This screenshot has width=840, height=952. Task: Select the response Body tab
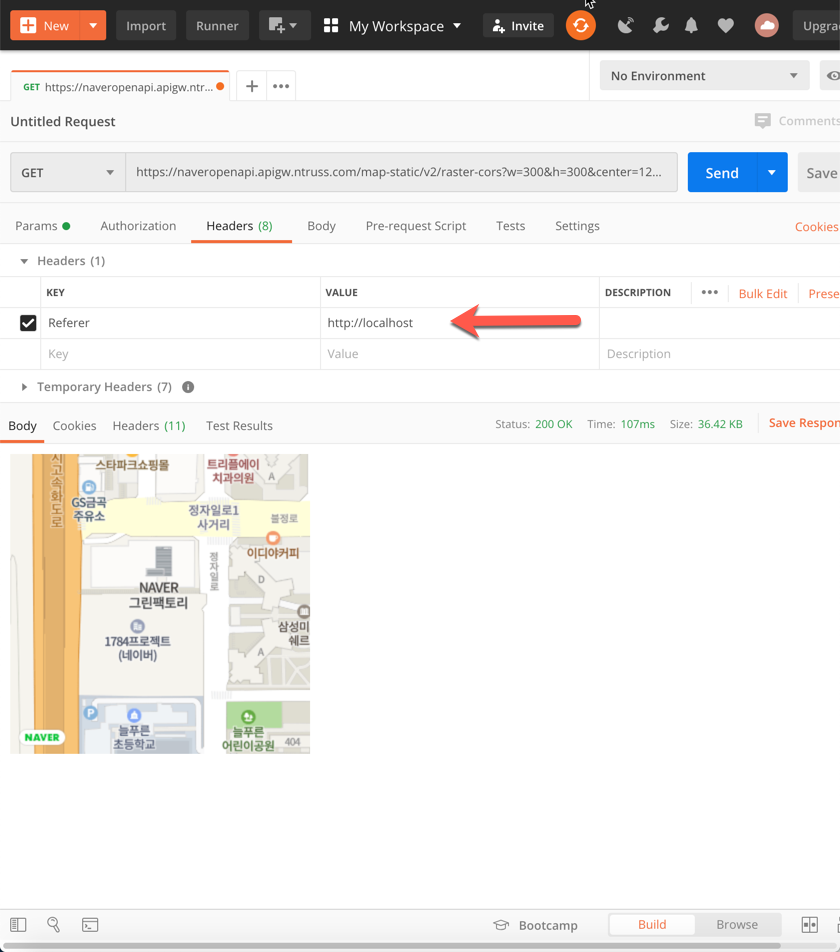click(x=22, y=426)
